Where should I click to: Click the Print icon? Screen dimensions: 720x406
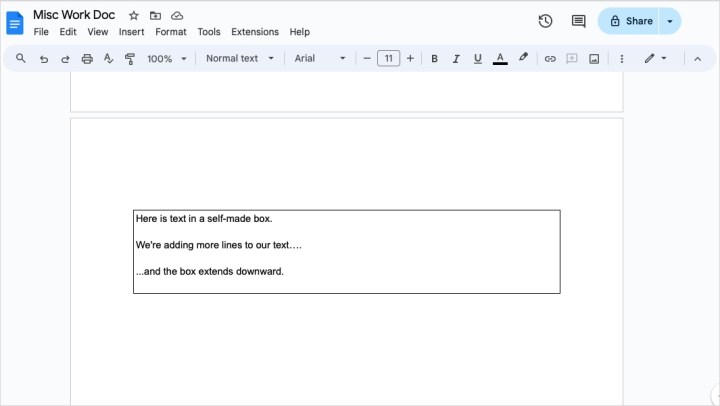click(87, 59)
